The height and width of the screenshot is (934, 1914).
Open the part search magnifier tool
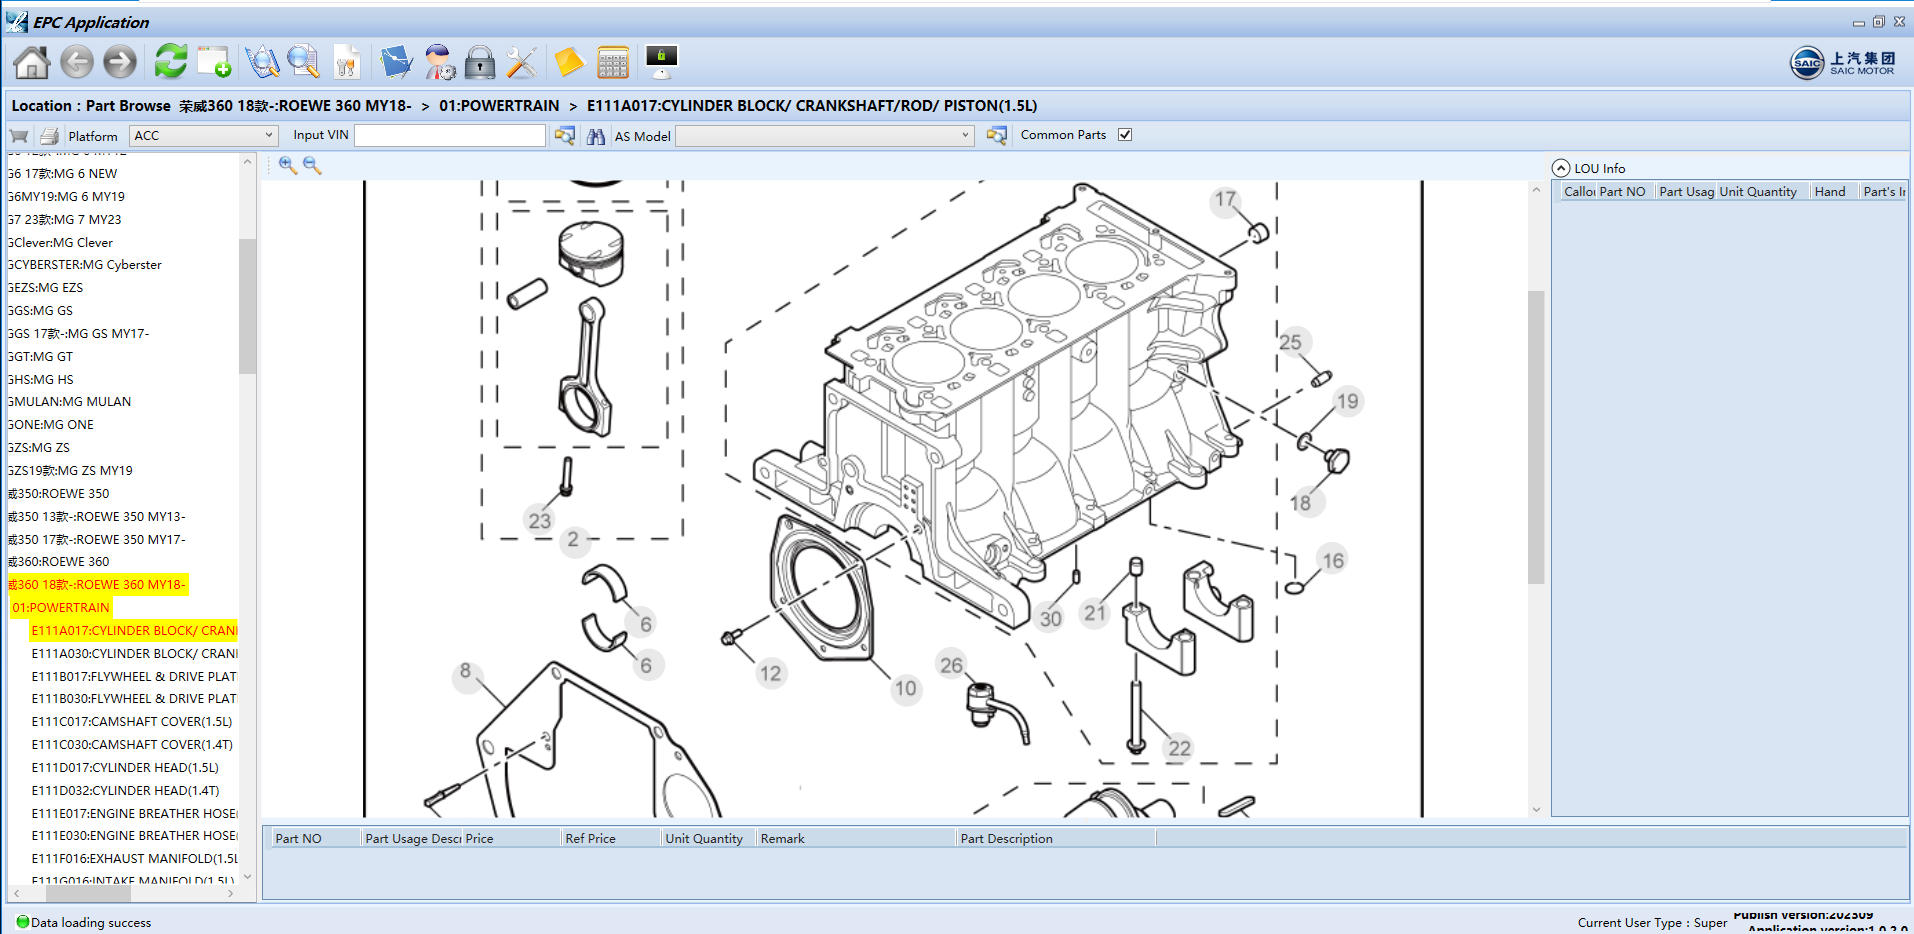pyautogui.click(x=262, y=62)
